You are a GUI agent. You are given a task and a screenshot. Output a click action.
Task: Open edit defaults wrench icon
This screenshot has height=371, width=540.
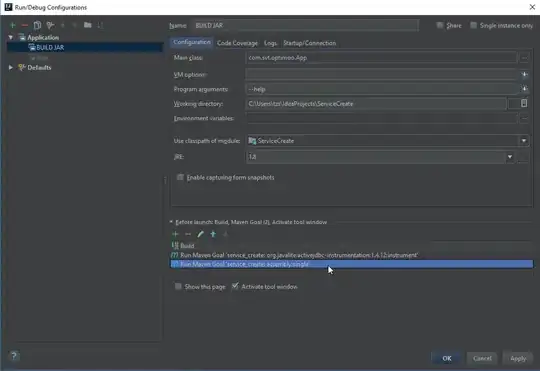click(x=50, y=25)
